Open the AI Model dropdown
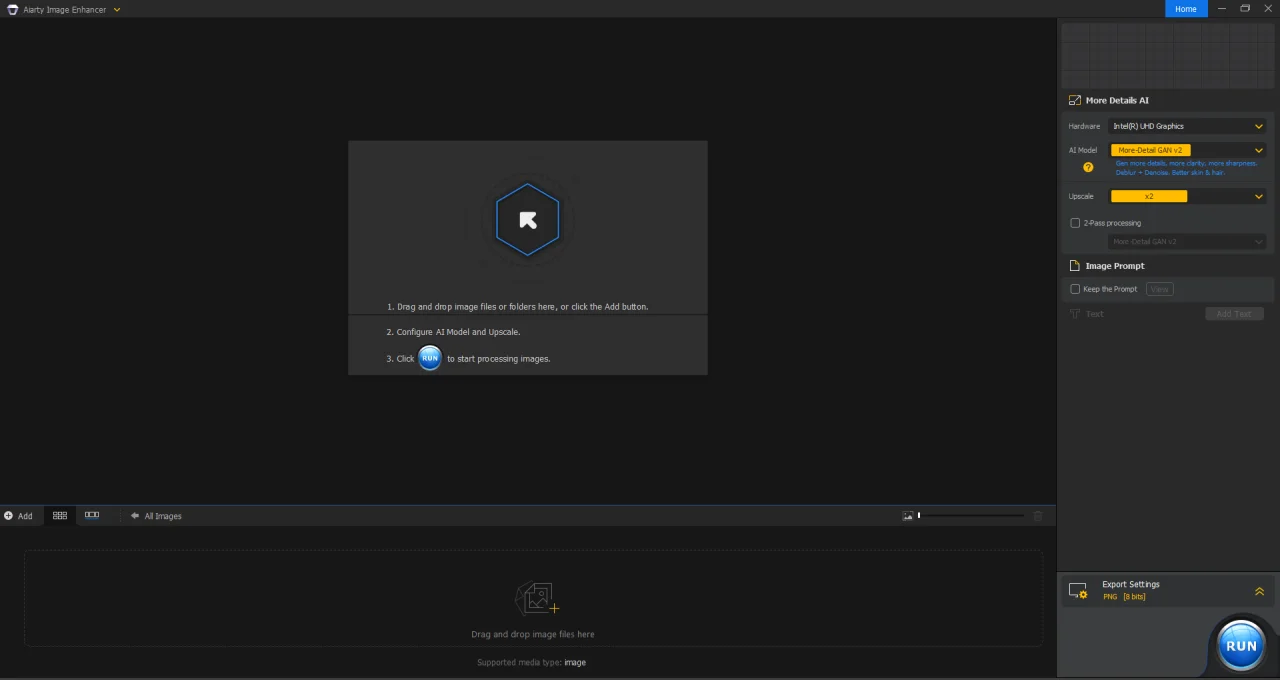 (x=1187, y=150)
